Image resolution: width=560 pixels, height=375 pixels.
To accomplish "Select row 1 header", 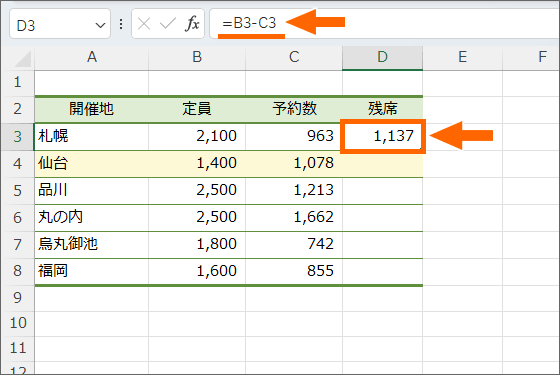I will (x=18, y=83).
